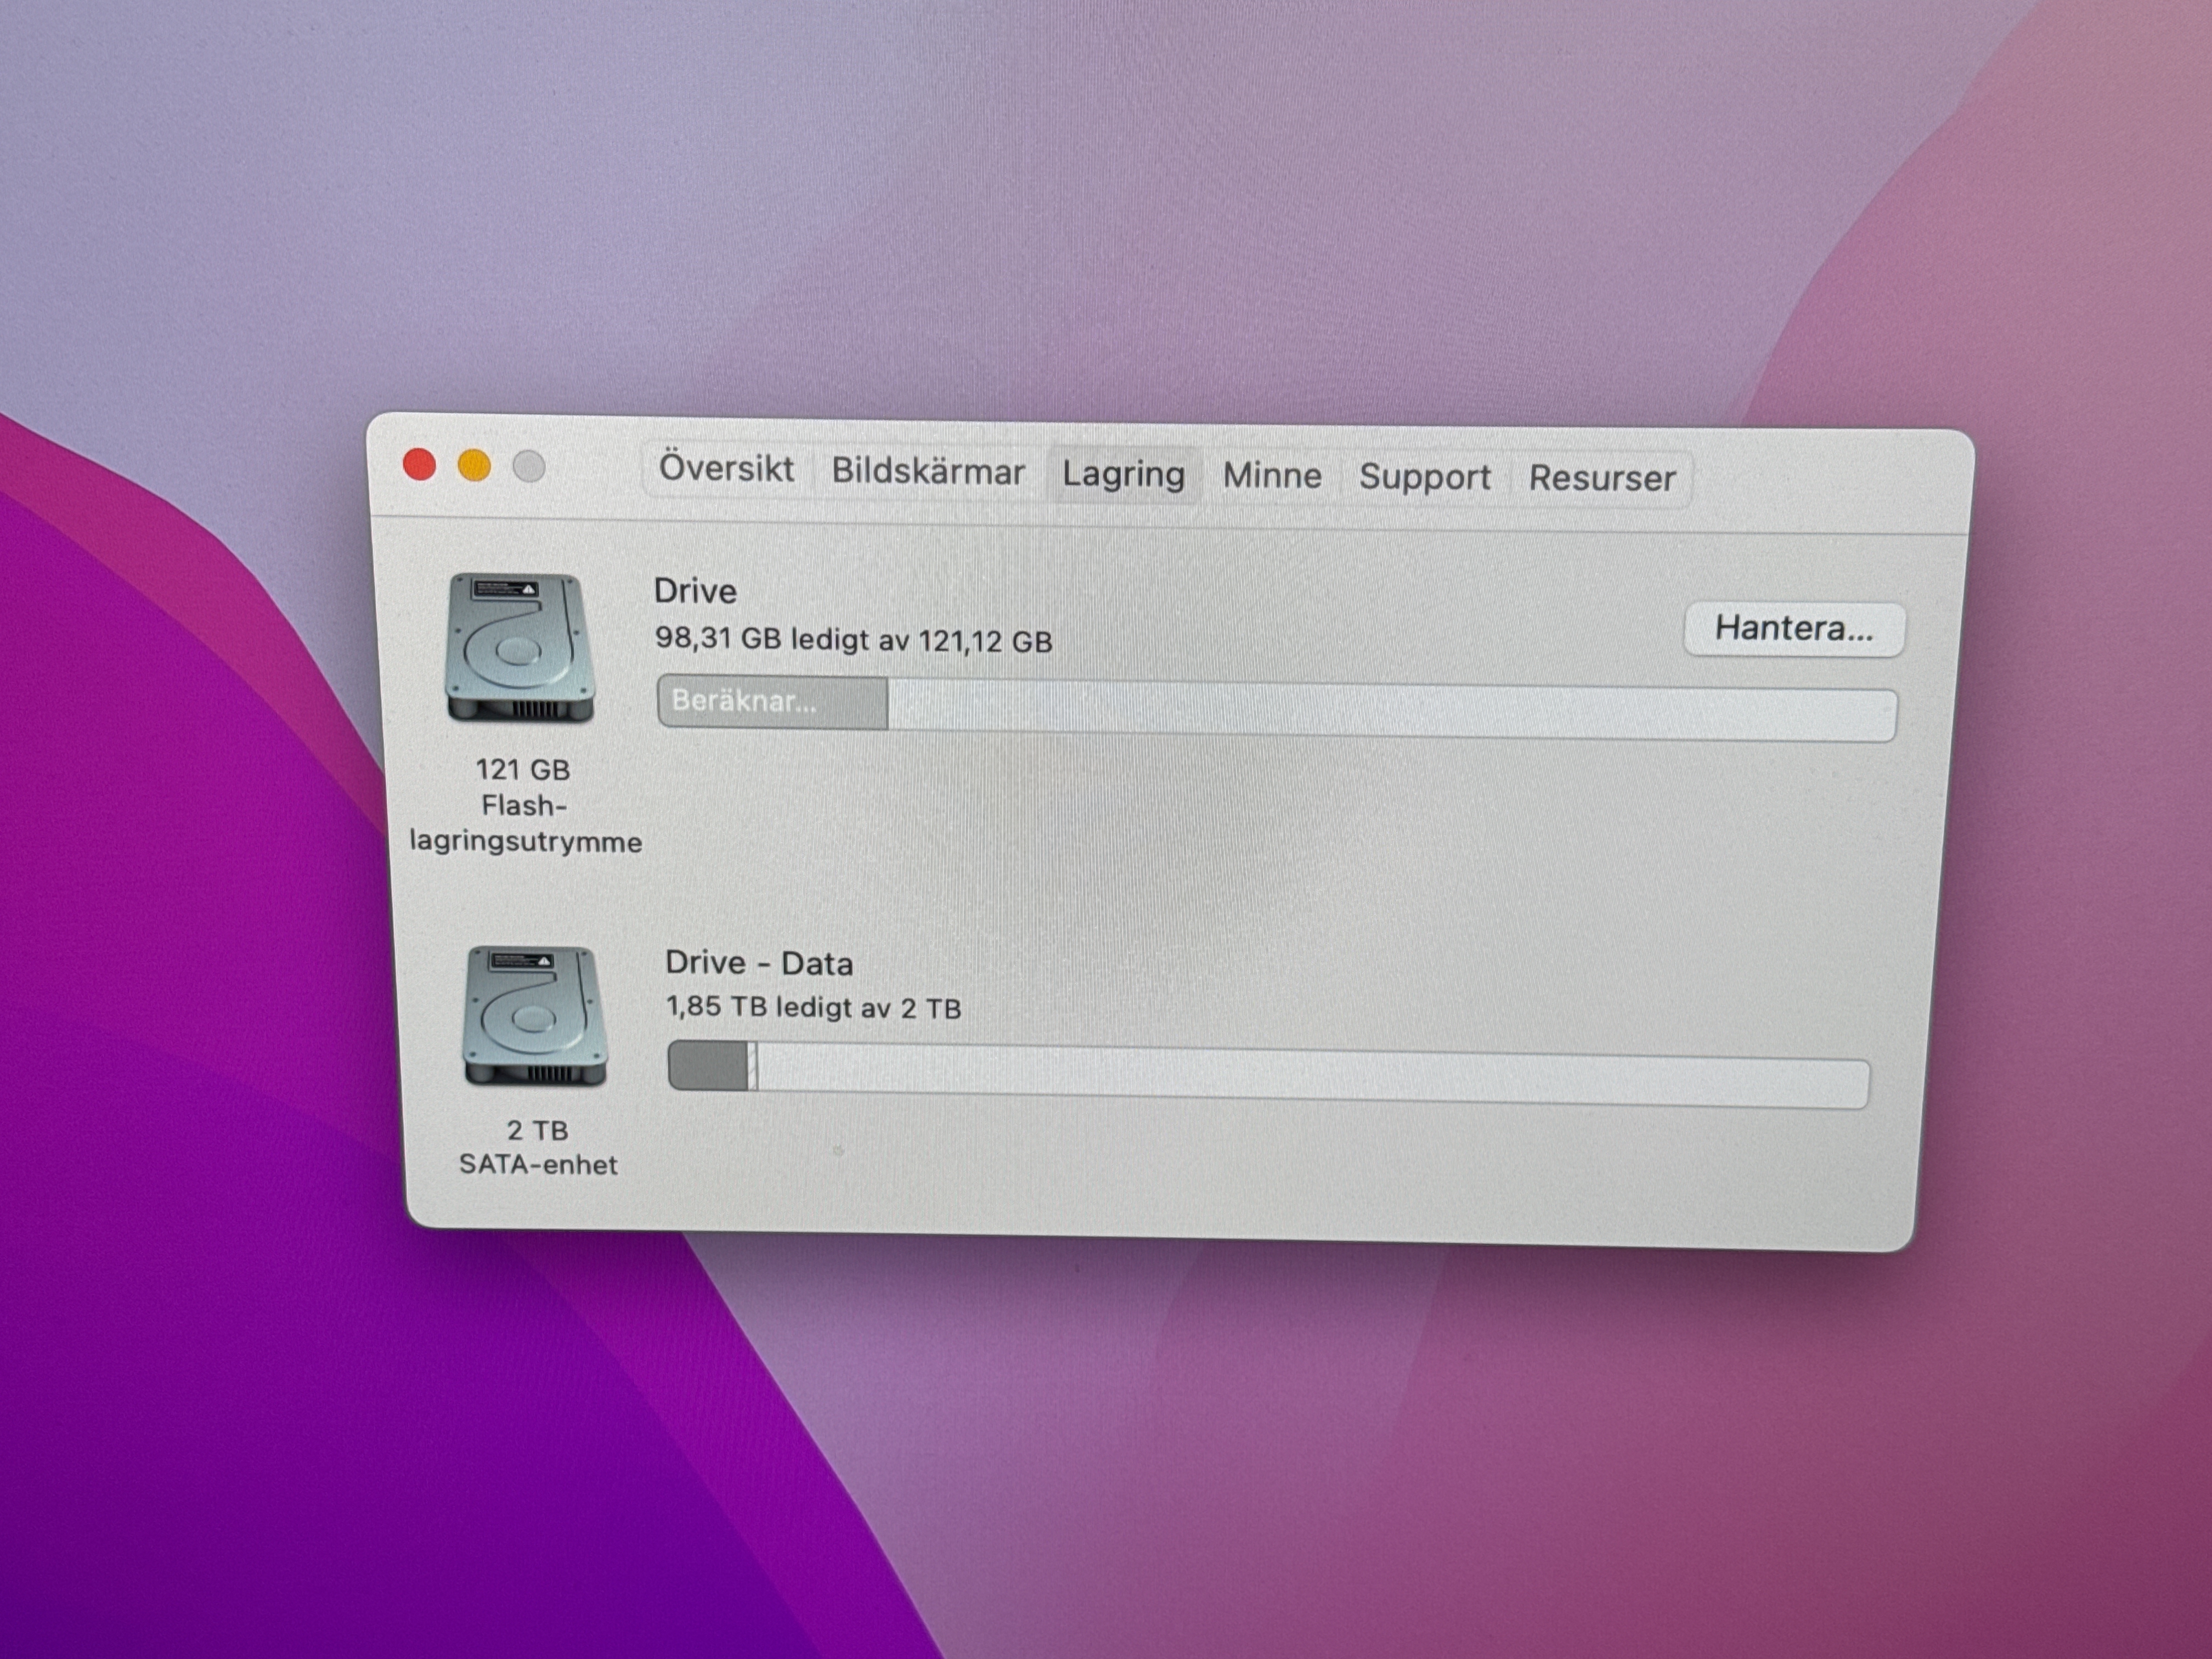The image size is (2212, 1659).
Task: Click the flash storage drive icon
Action: 520,647
